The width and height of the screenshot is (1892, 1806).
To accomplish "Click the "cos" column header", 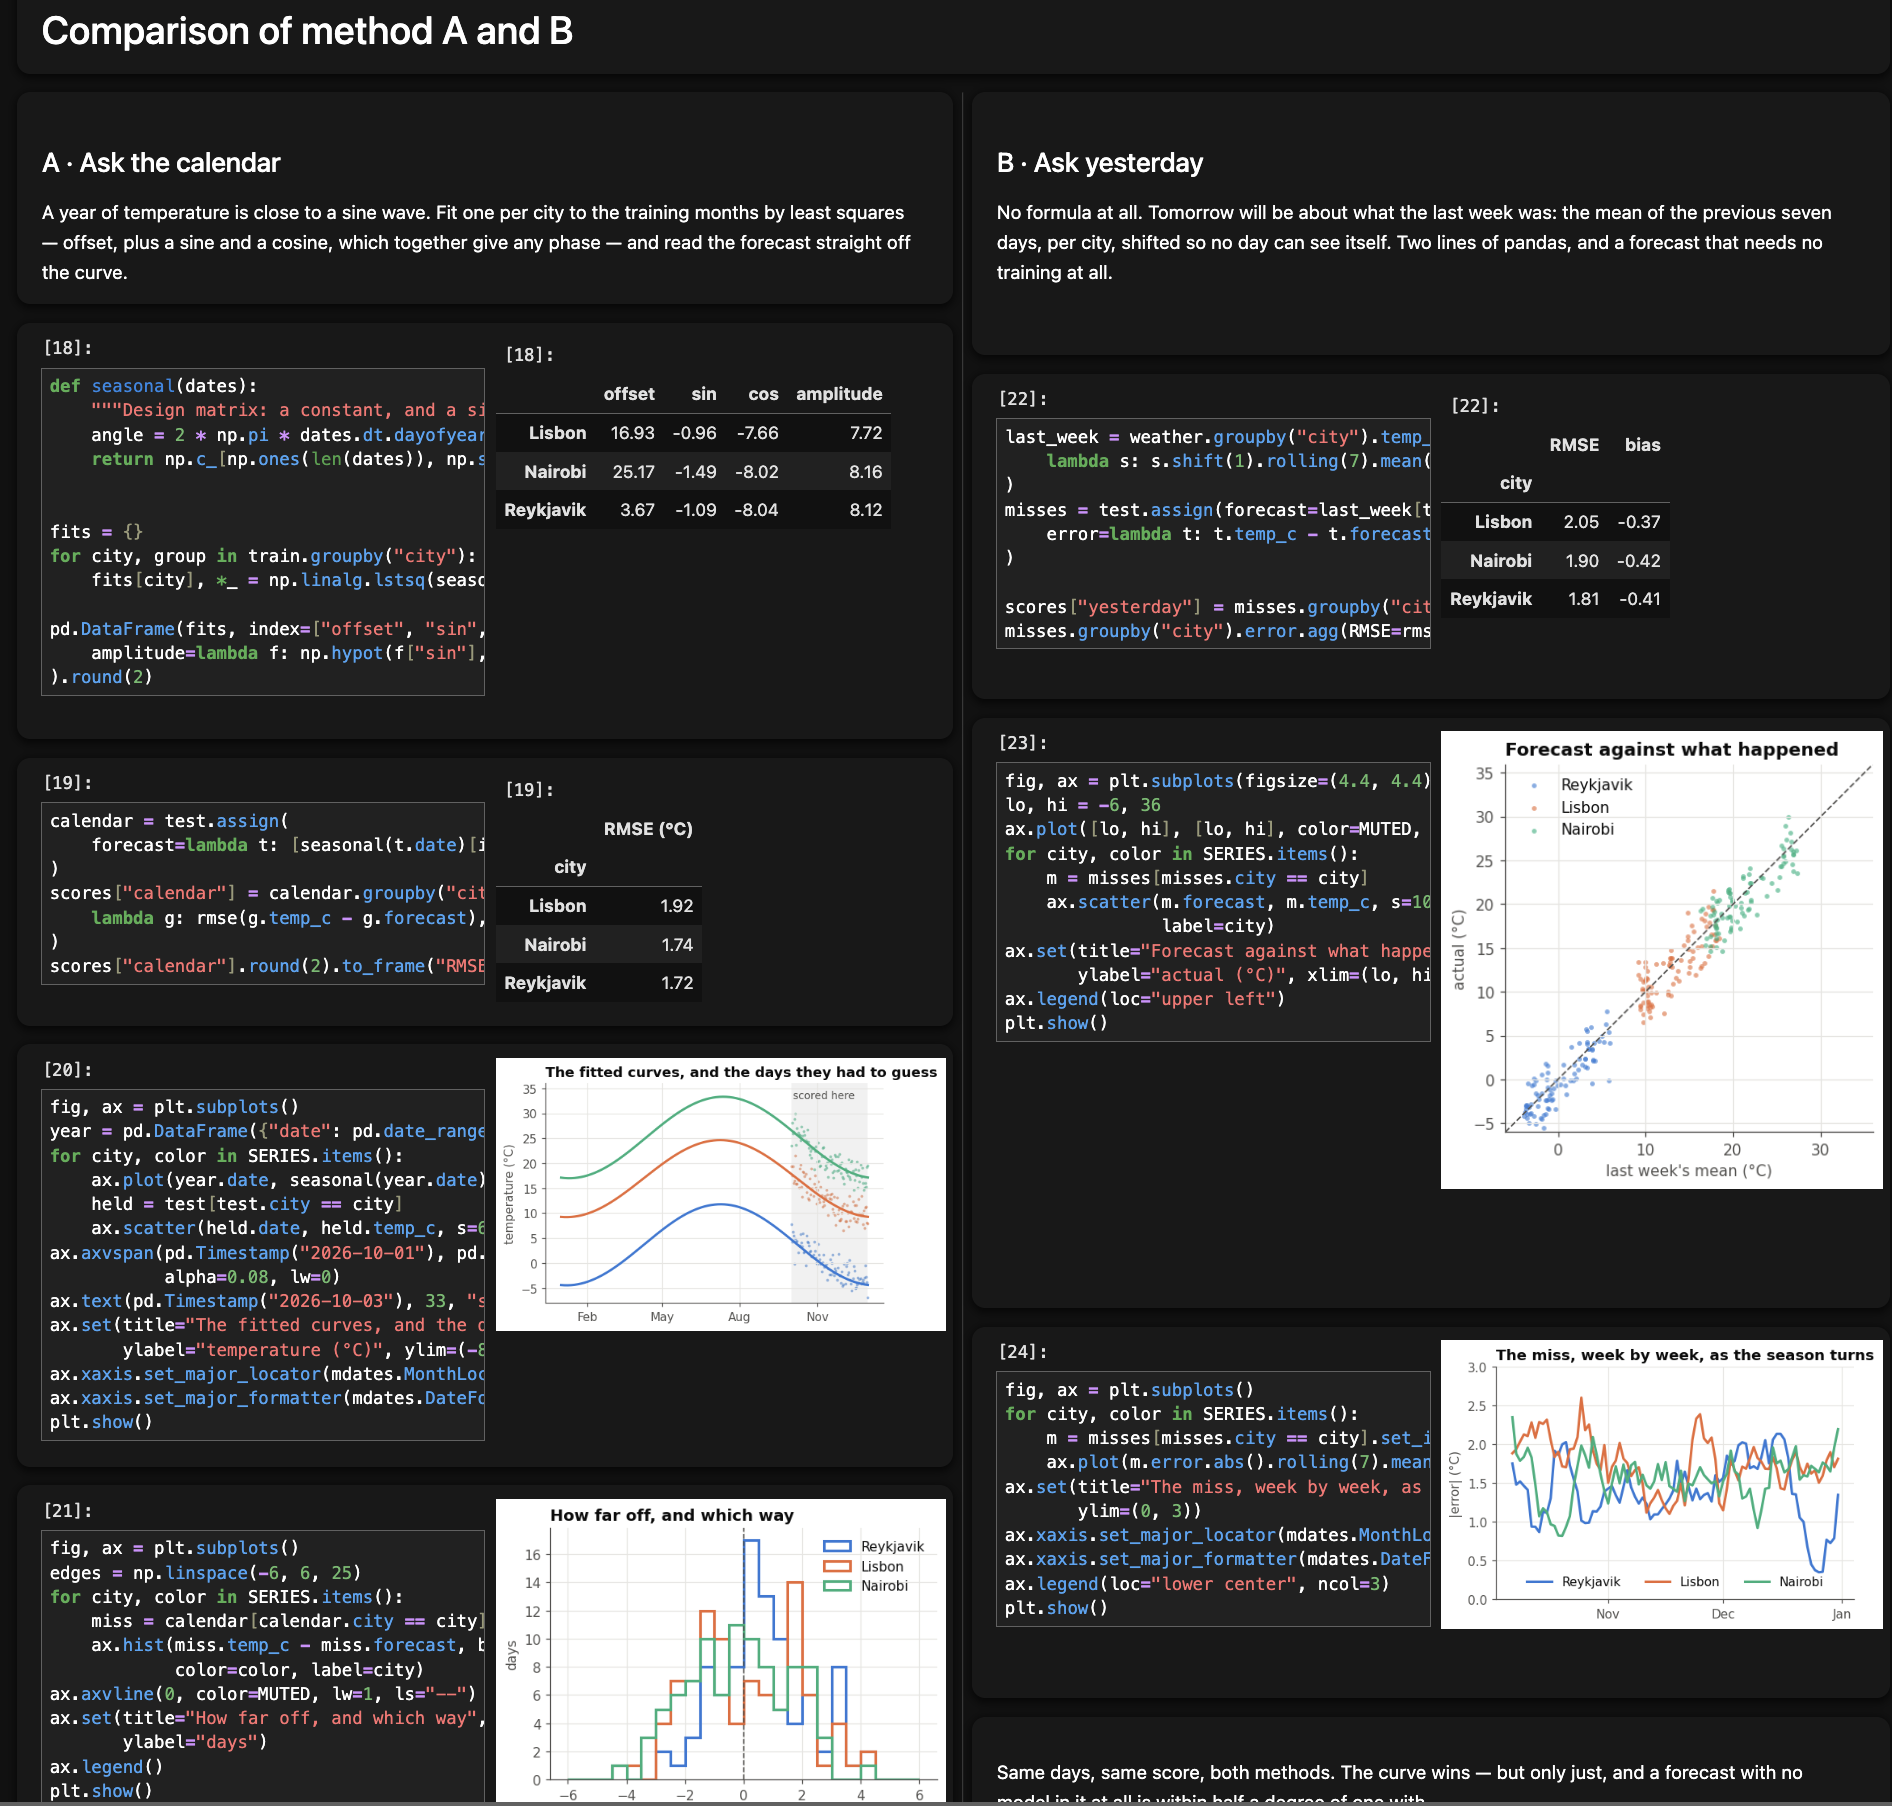I will pyautogui.click(x=763, y=394).
